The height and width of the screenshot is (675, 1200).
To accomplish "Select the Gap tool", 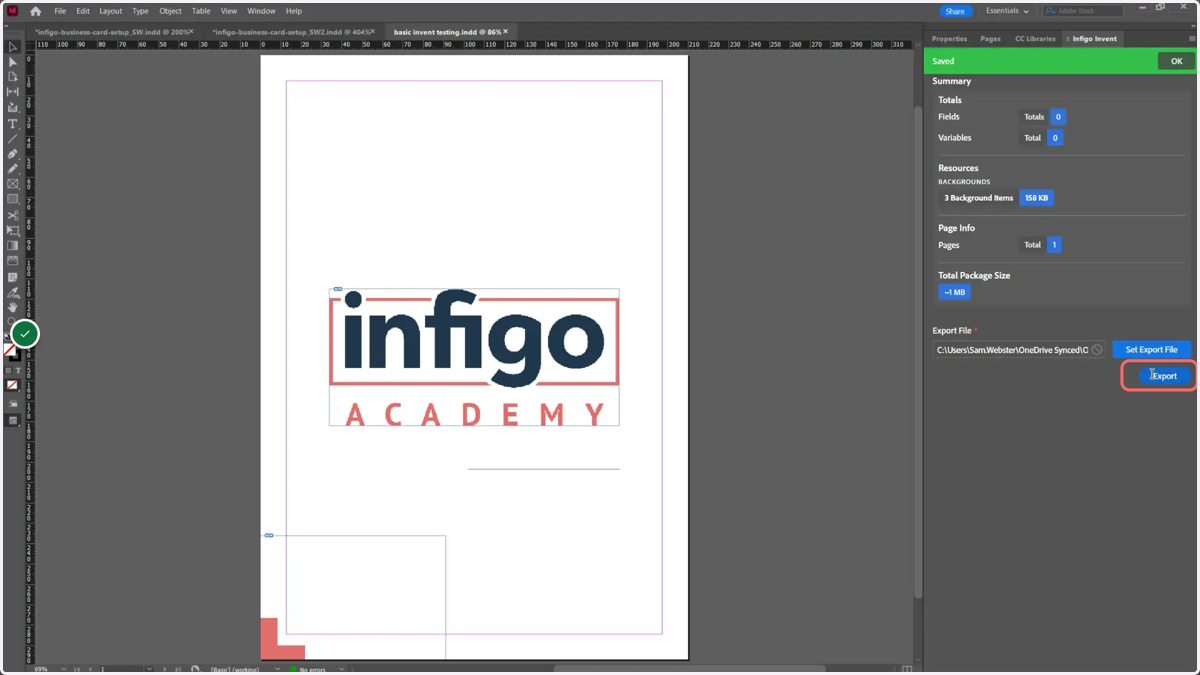I will 13,92.
